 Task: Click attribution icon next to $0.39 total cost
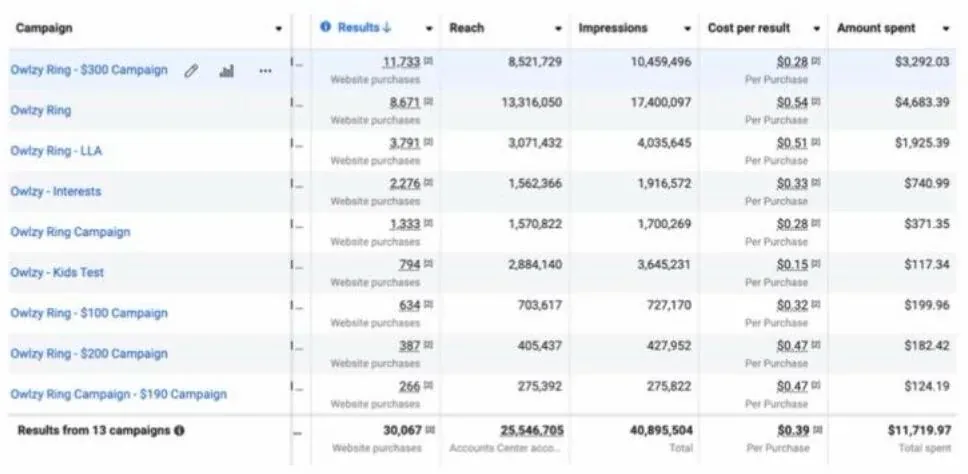click(x=817, y=430)
